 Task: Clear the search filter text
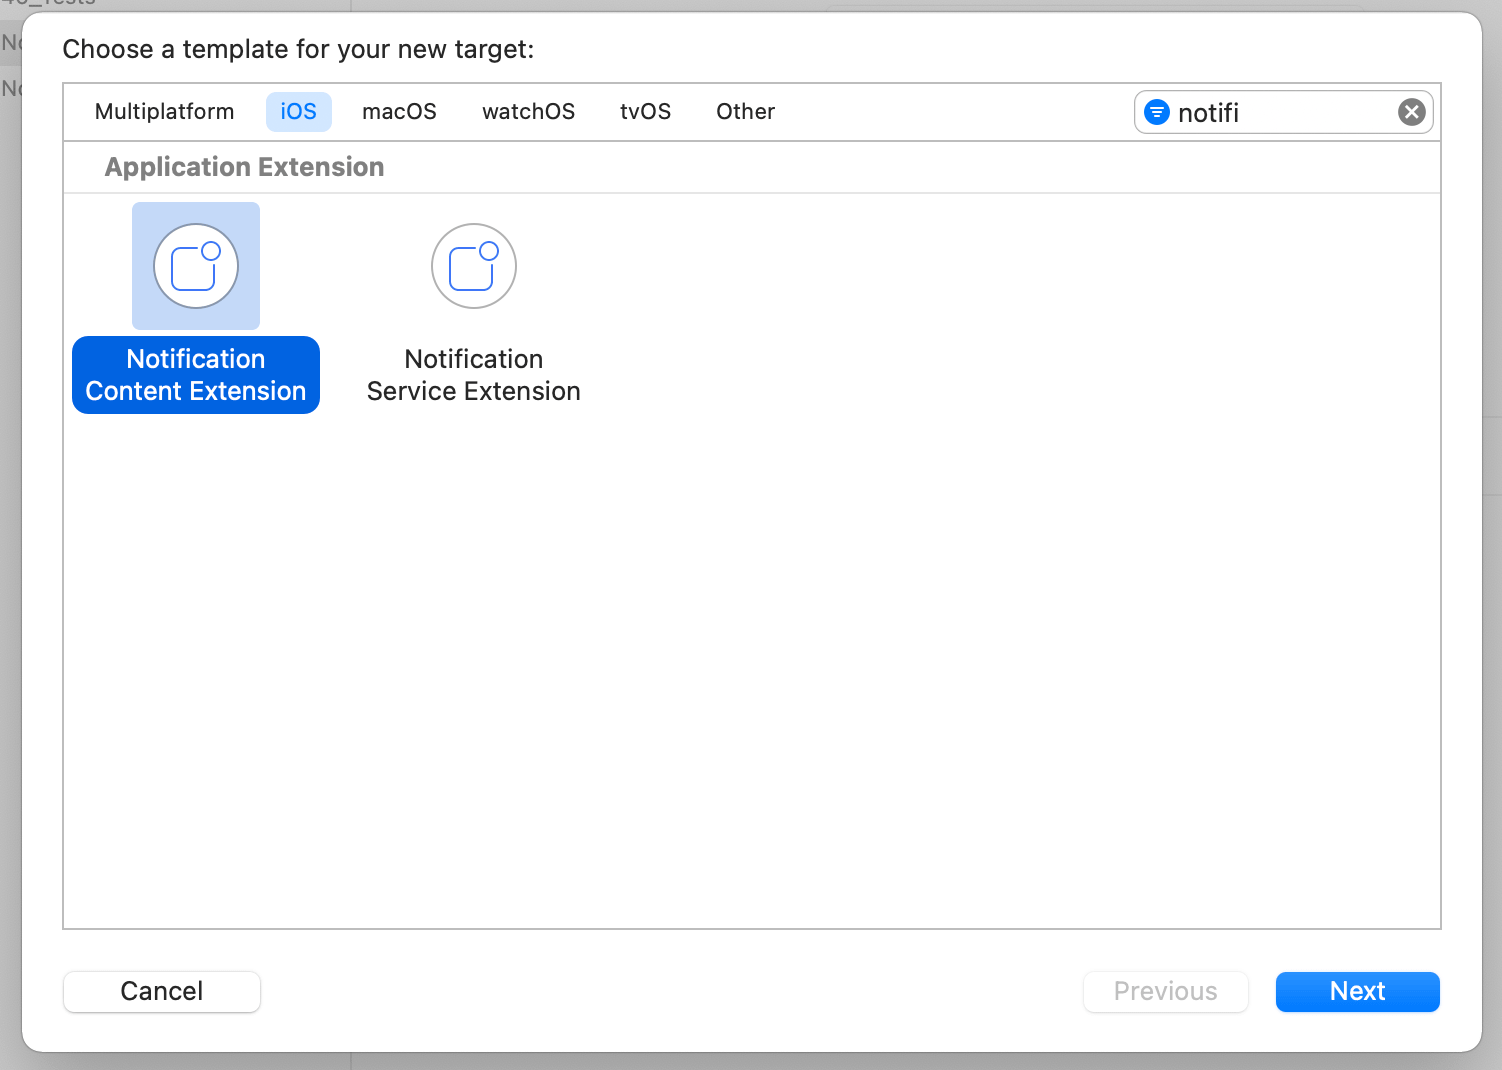[x=1411, y=112]
